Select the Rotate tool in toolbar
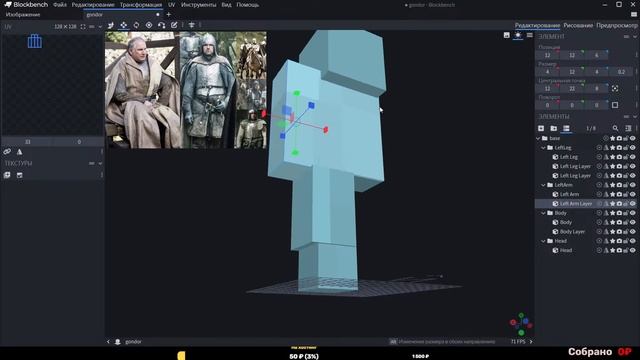 [136, 25]
